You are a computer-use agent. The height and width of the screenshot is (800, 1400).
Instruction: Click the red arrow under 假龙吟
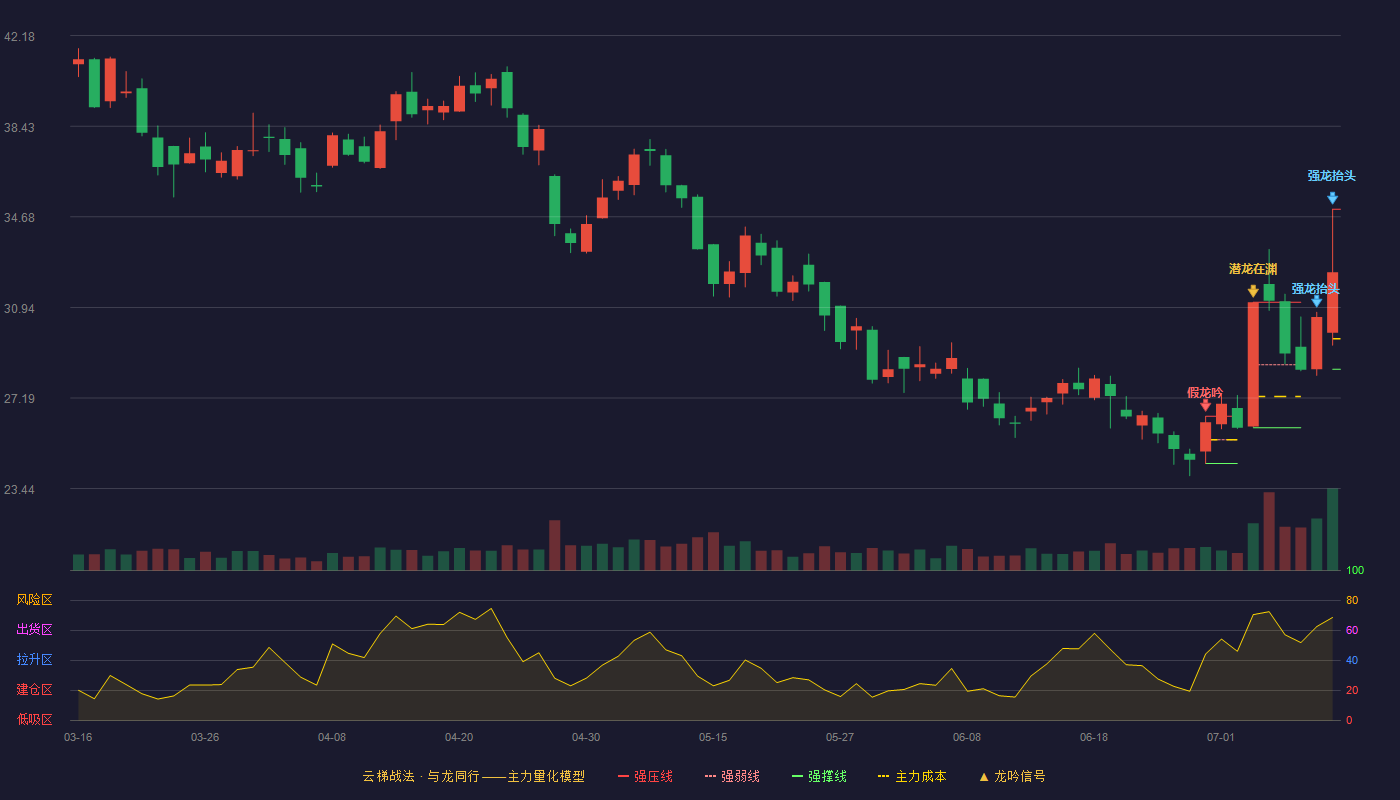tap(1205, 405)
